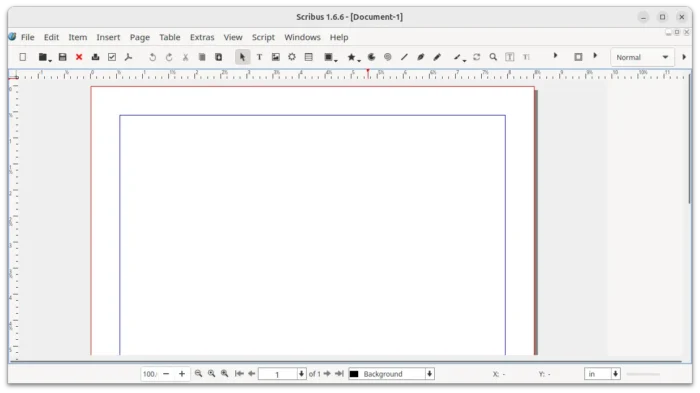Viewport: 700px width, 393px height.
Task: Click the zoom in magnifier icon
Action: coord(225,373)
